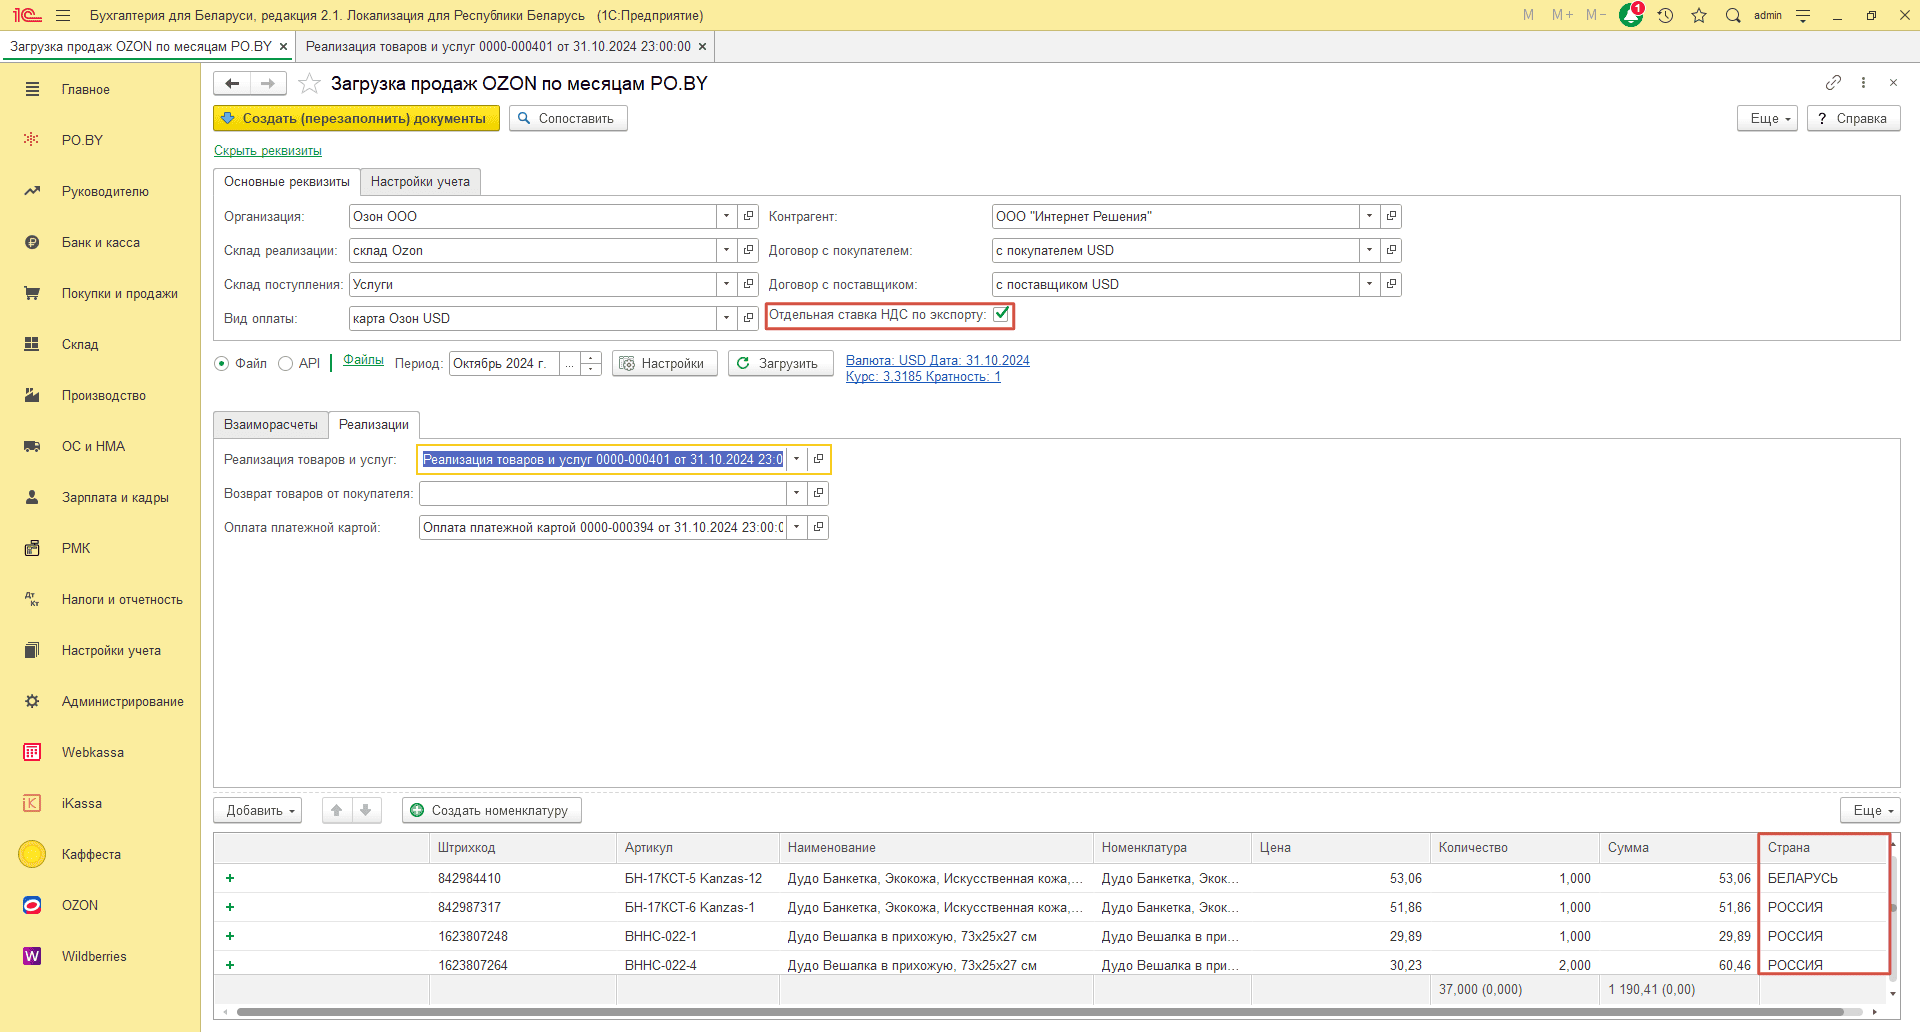Open Wildberries section
1920x1032 pixels.
tap(94, 956)
